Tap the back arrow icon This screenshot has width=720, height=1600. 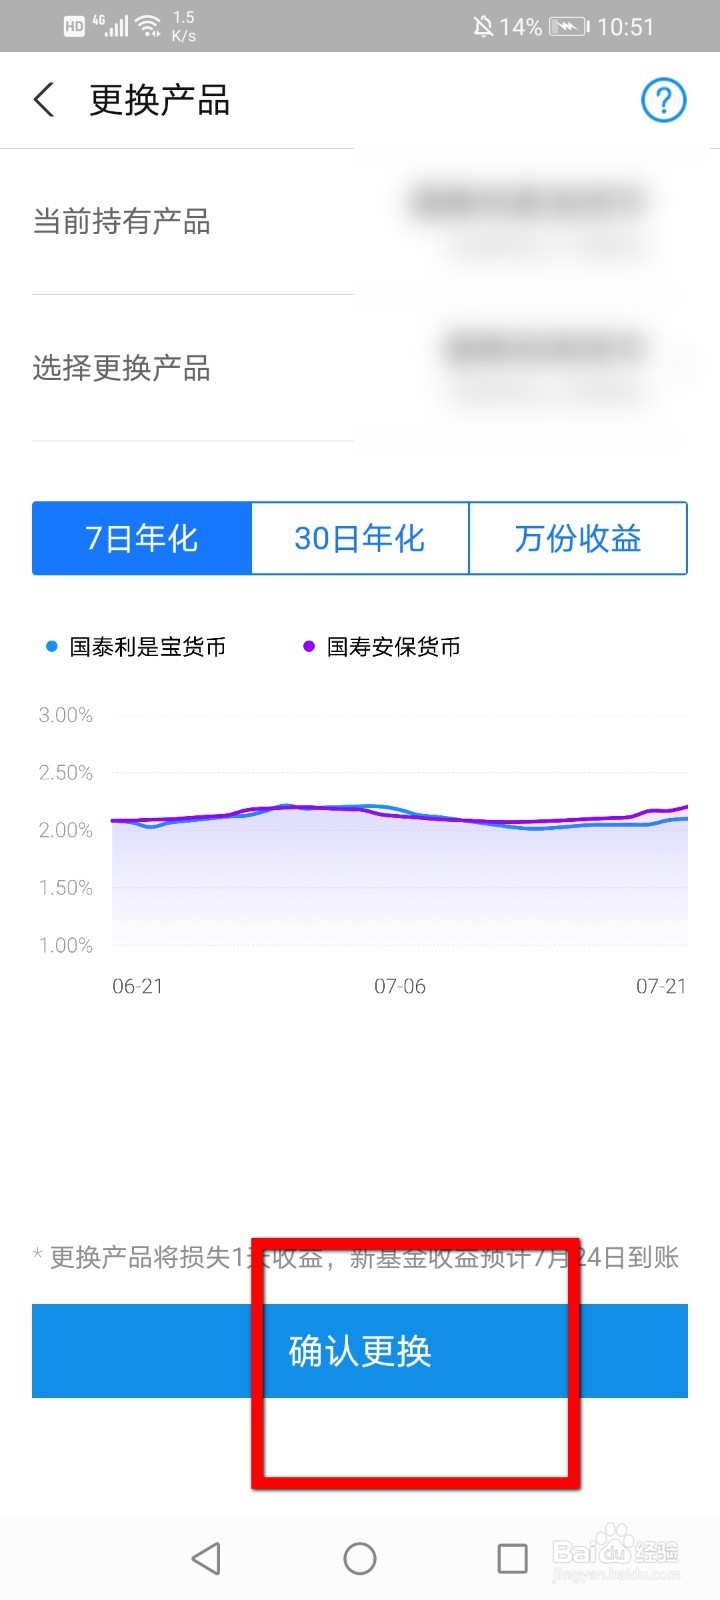tap(44, 100)
